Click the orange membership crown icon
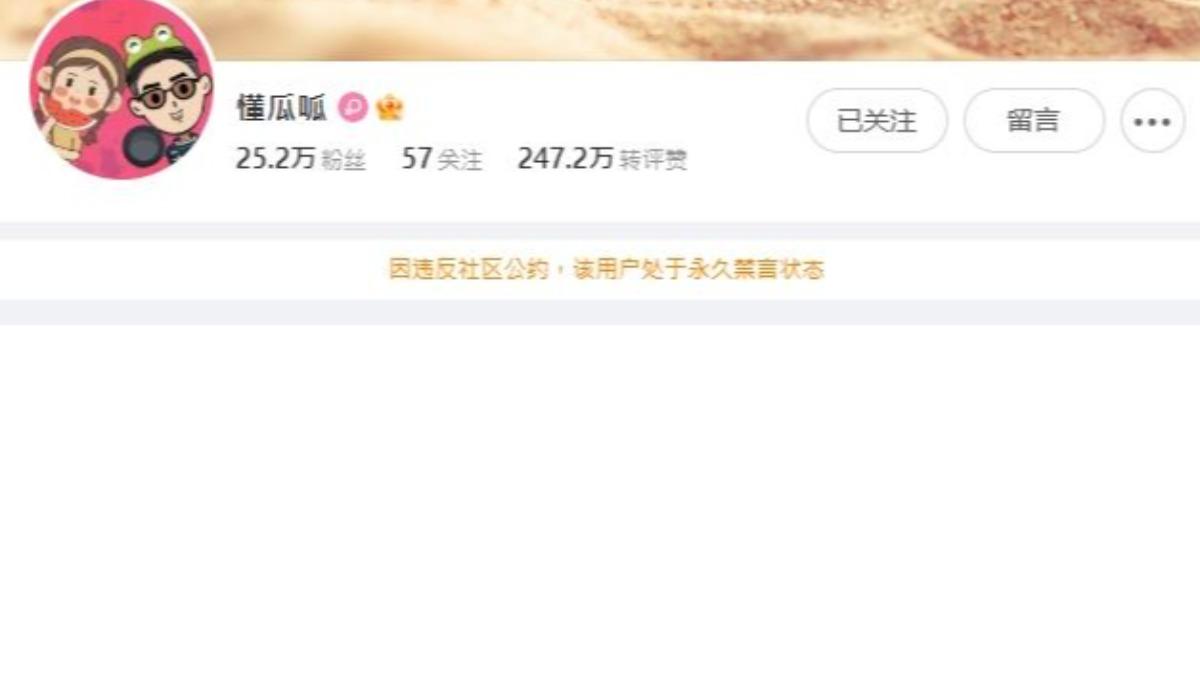Image resolution: width=1200 pixels, height=675 pixels. point(389,107)
